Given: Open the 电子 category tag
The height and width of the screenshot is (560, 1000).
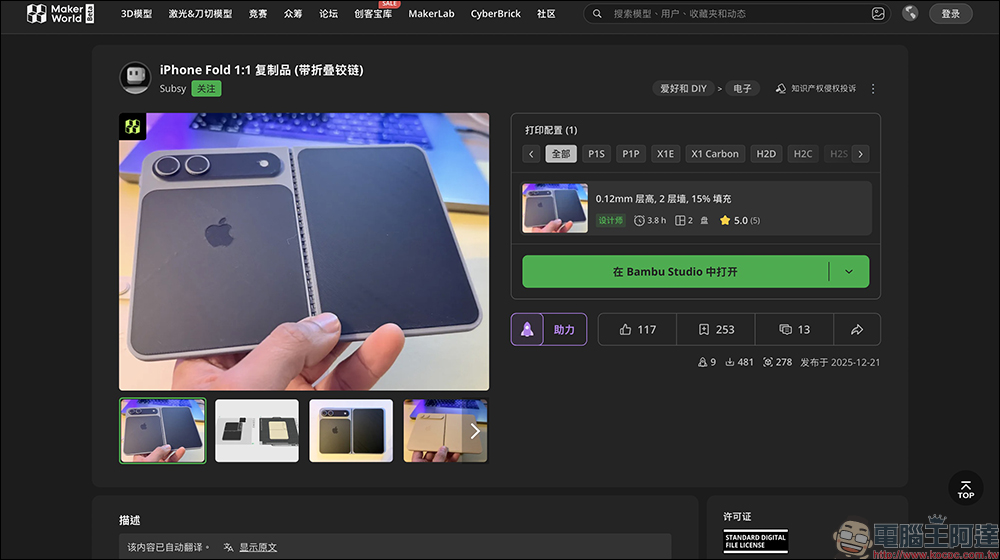Looking at the screenshot, I should coord(742,89).
